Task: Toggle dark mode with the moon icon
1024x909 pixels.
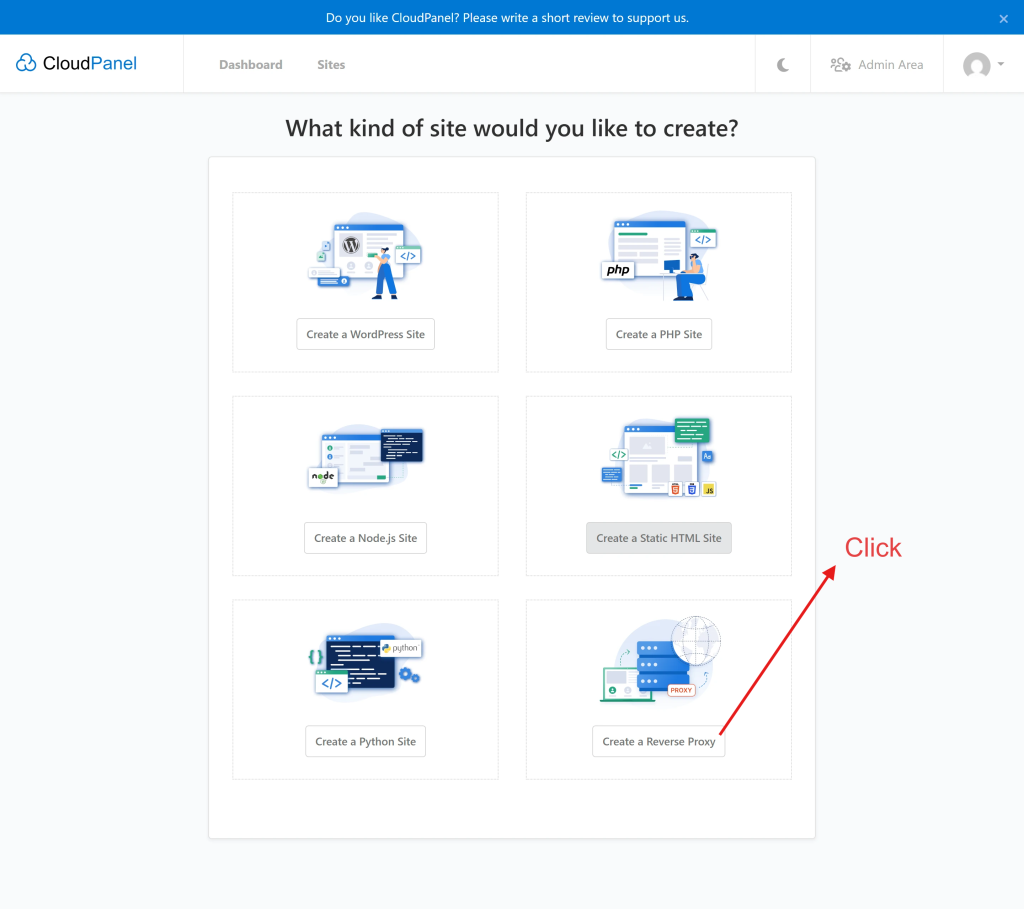Action: click(x=783, y=65)
